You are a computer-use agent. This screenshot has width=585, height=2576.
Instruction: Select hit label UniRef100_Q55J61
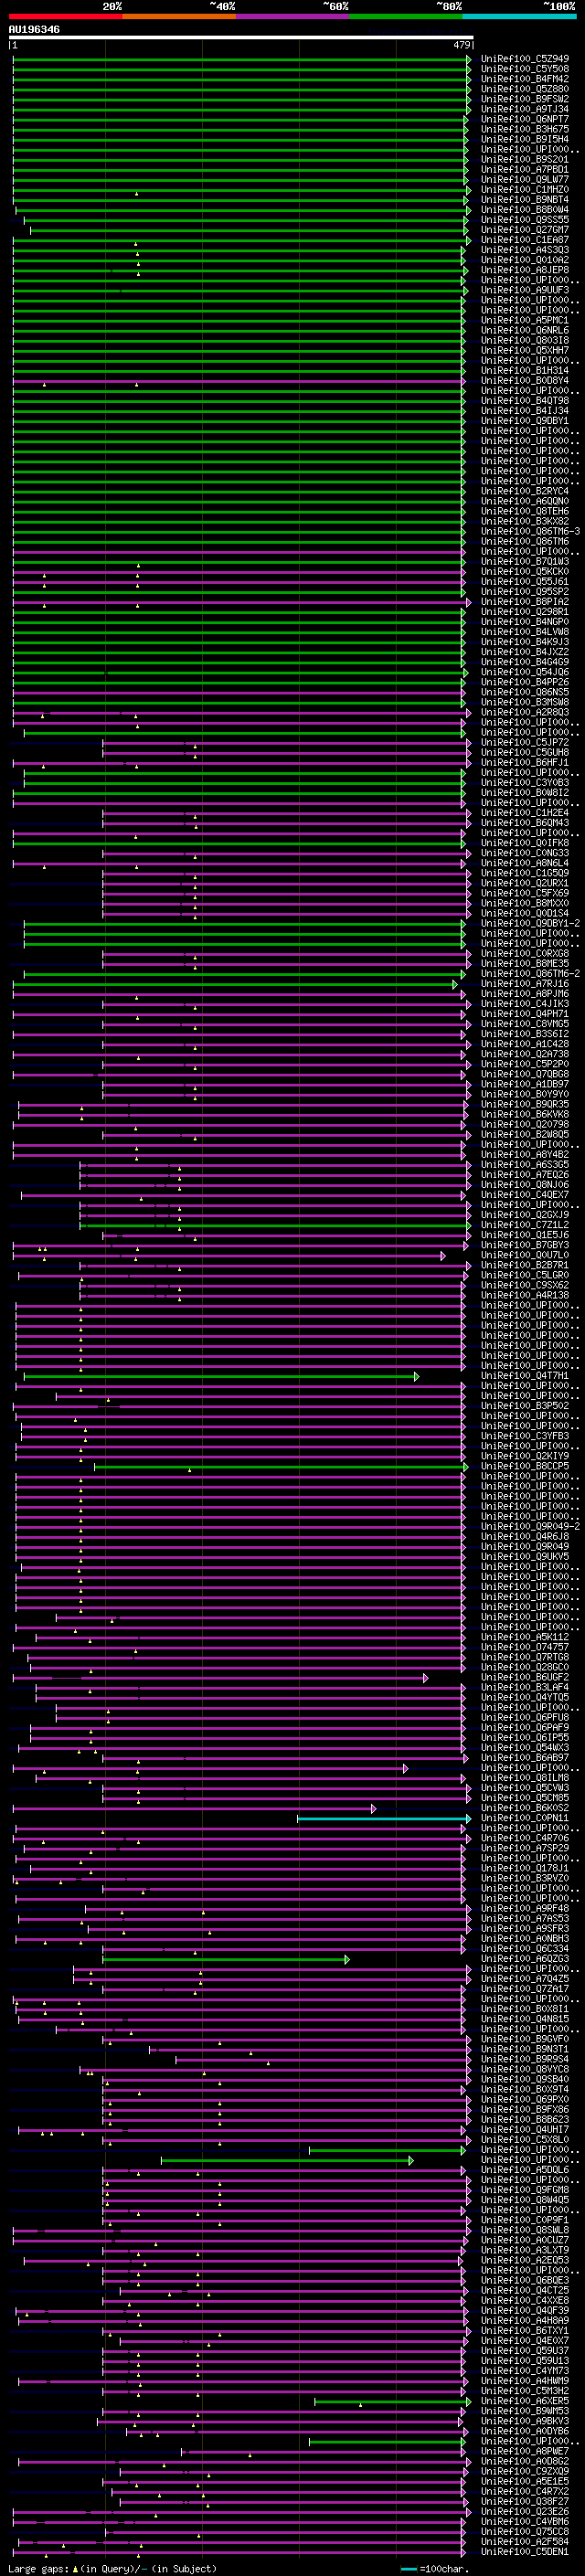(525, 582)
